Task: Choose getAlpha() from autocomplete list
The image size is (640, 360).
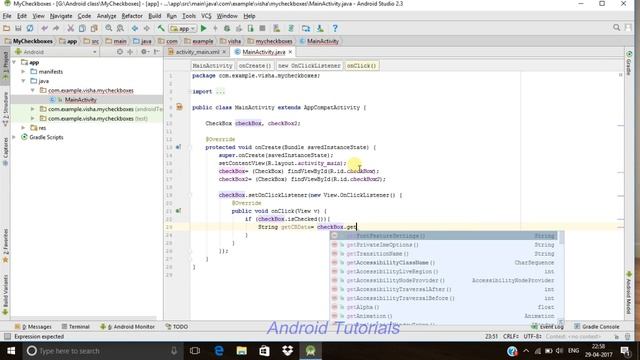Action: [445, 307]
